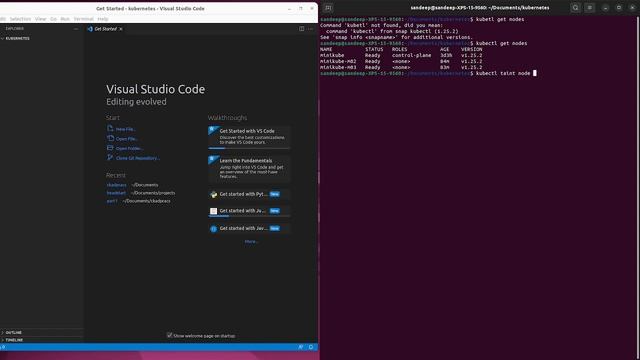Open the Get started with Jav... walkthrough

click(249, 229)
